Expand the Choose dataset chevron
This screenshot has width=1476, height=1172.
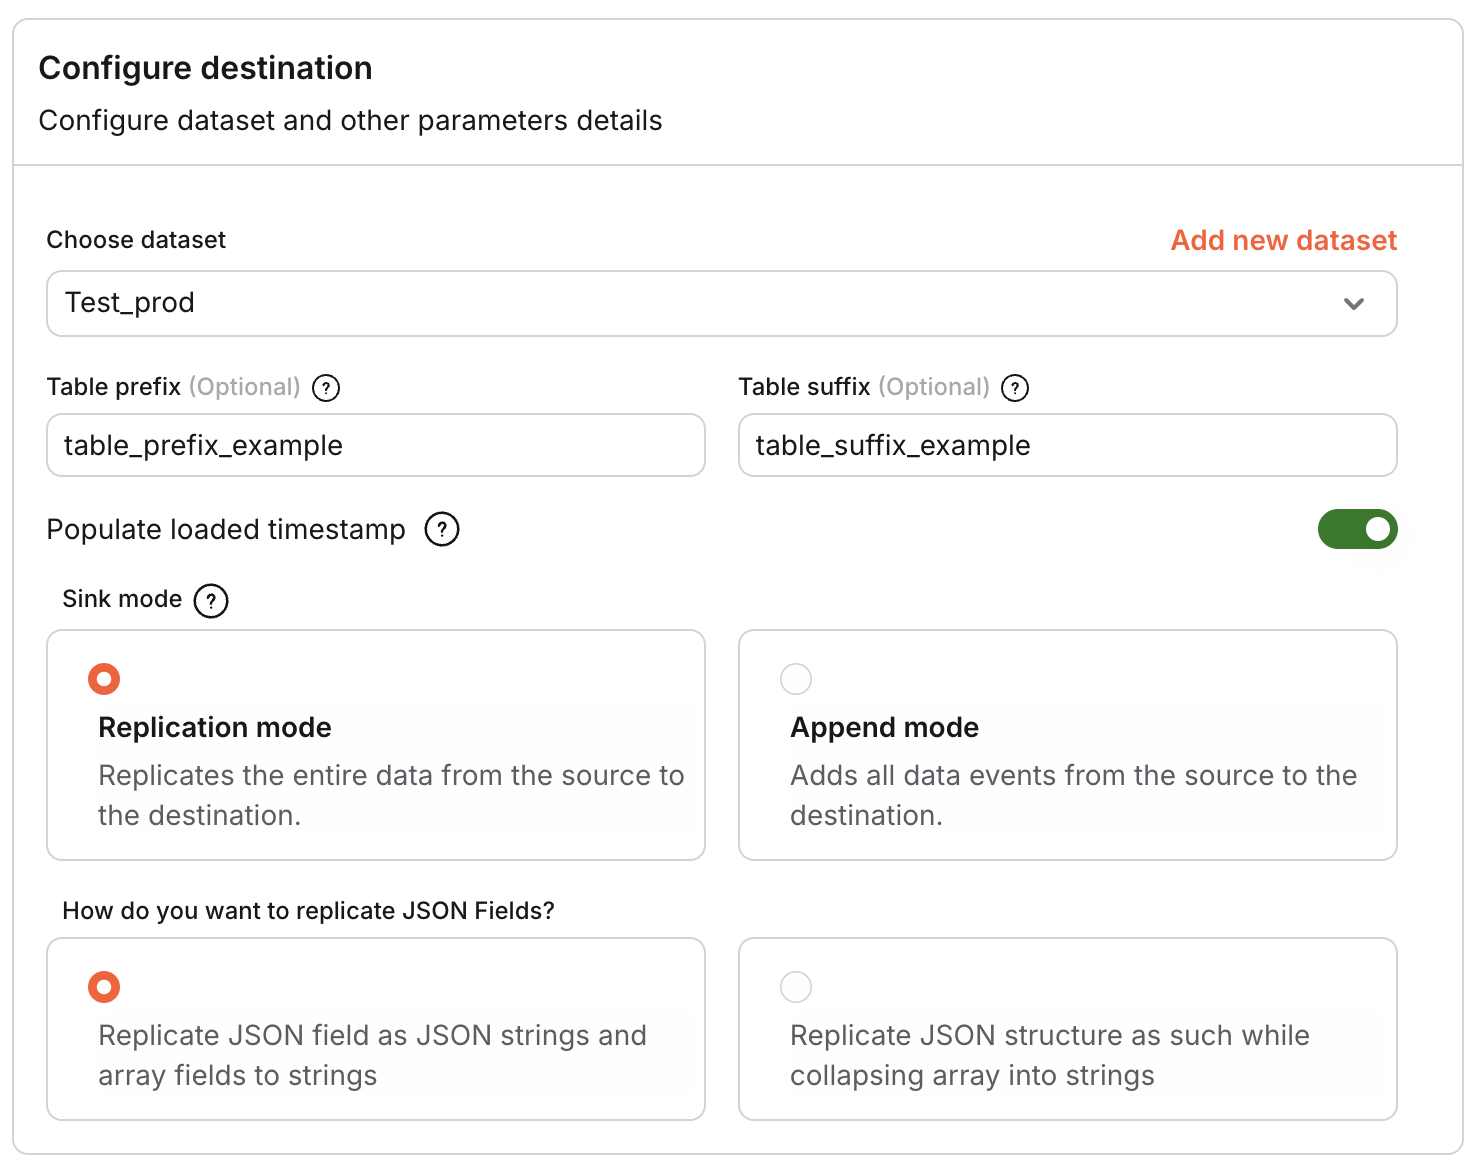click(1354, 304)
